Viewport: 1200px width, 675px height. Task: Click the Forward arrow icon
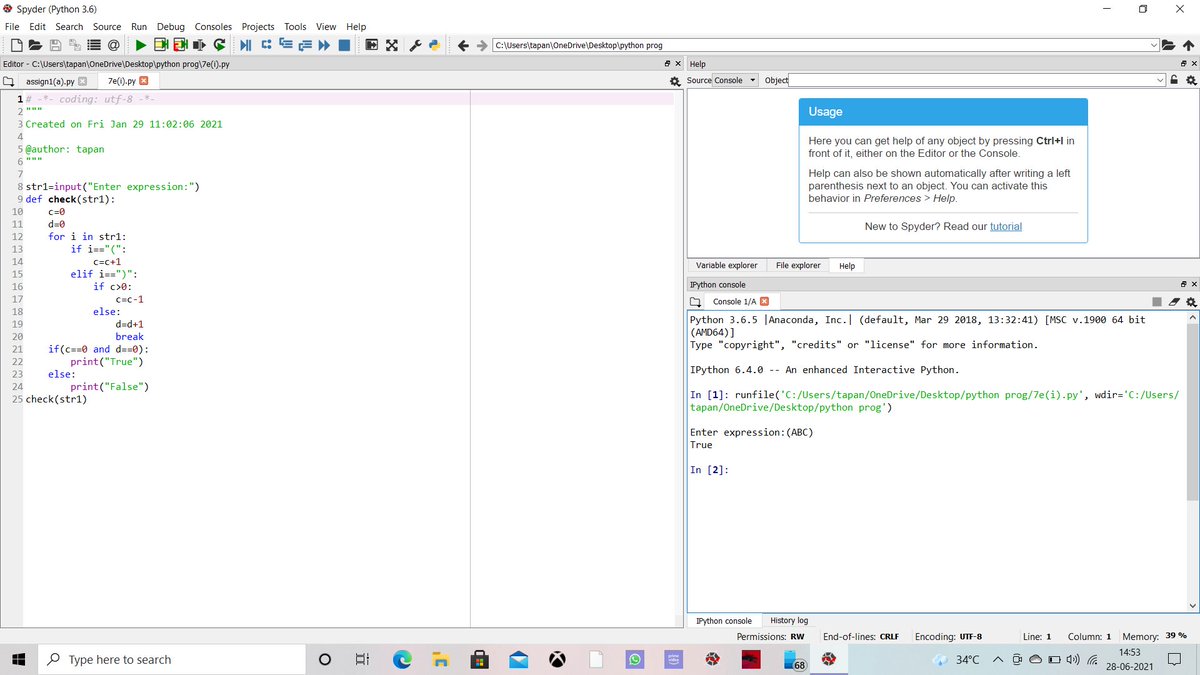point(482,45)
